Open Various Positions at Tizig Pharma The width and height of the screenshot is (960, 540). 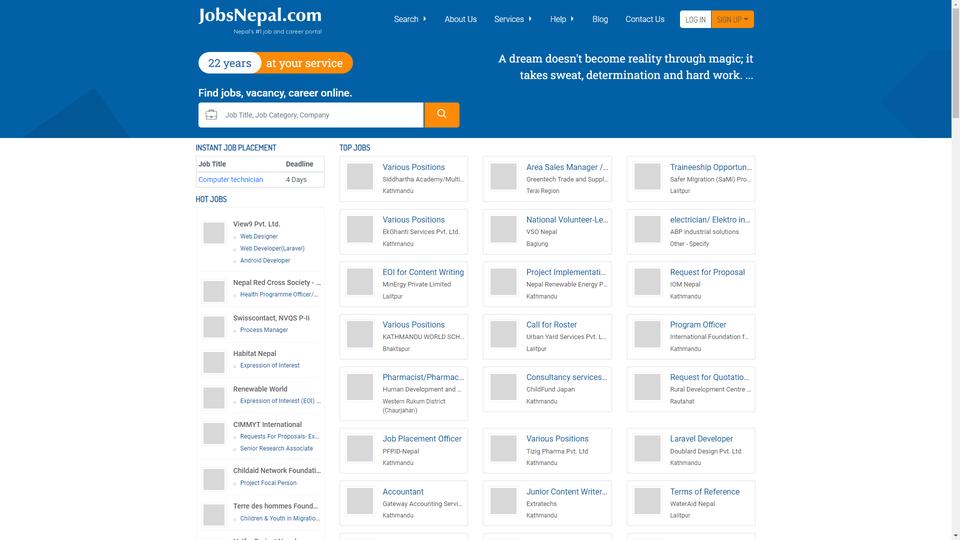pyautogui.click(x=557, y=439)
